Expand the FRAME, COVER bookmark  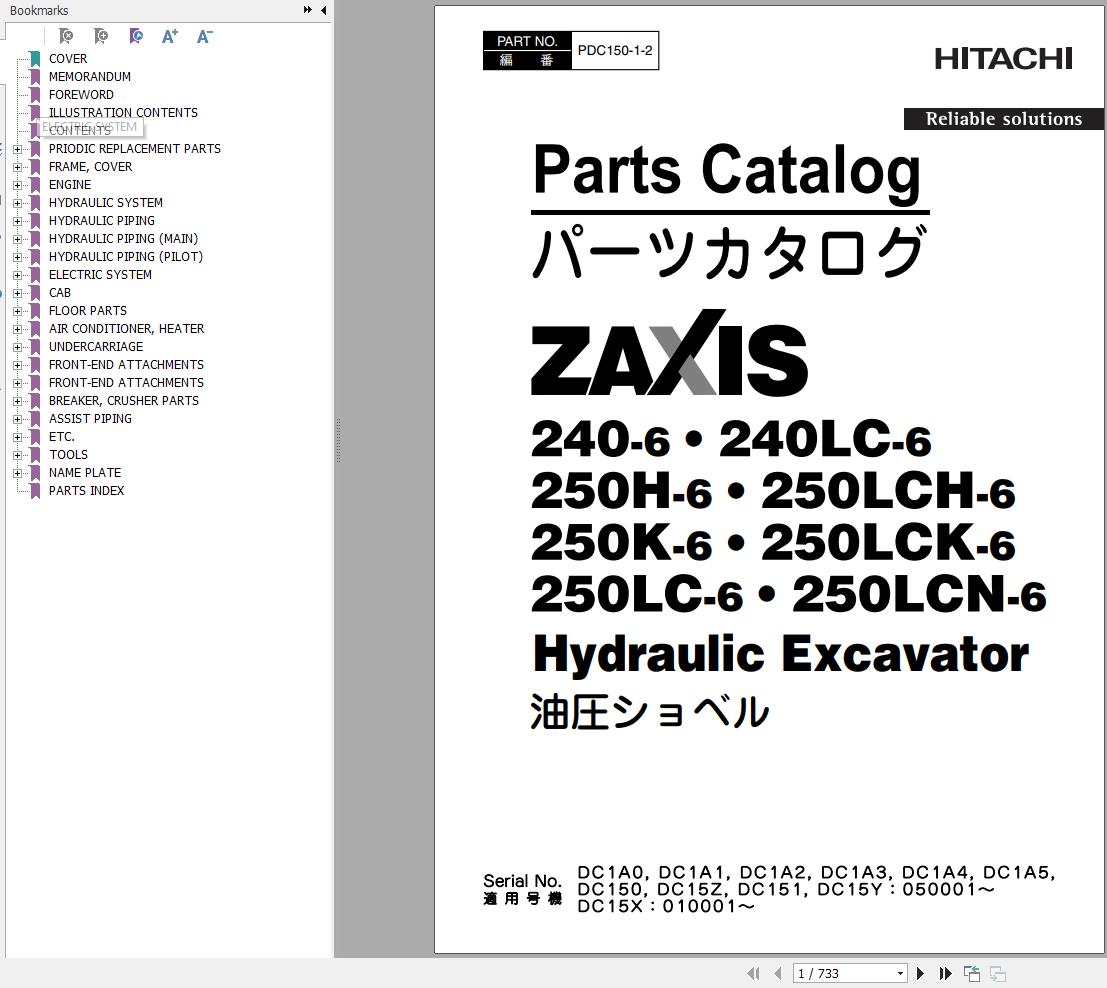tap(18, 167)
